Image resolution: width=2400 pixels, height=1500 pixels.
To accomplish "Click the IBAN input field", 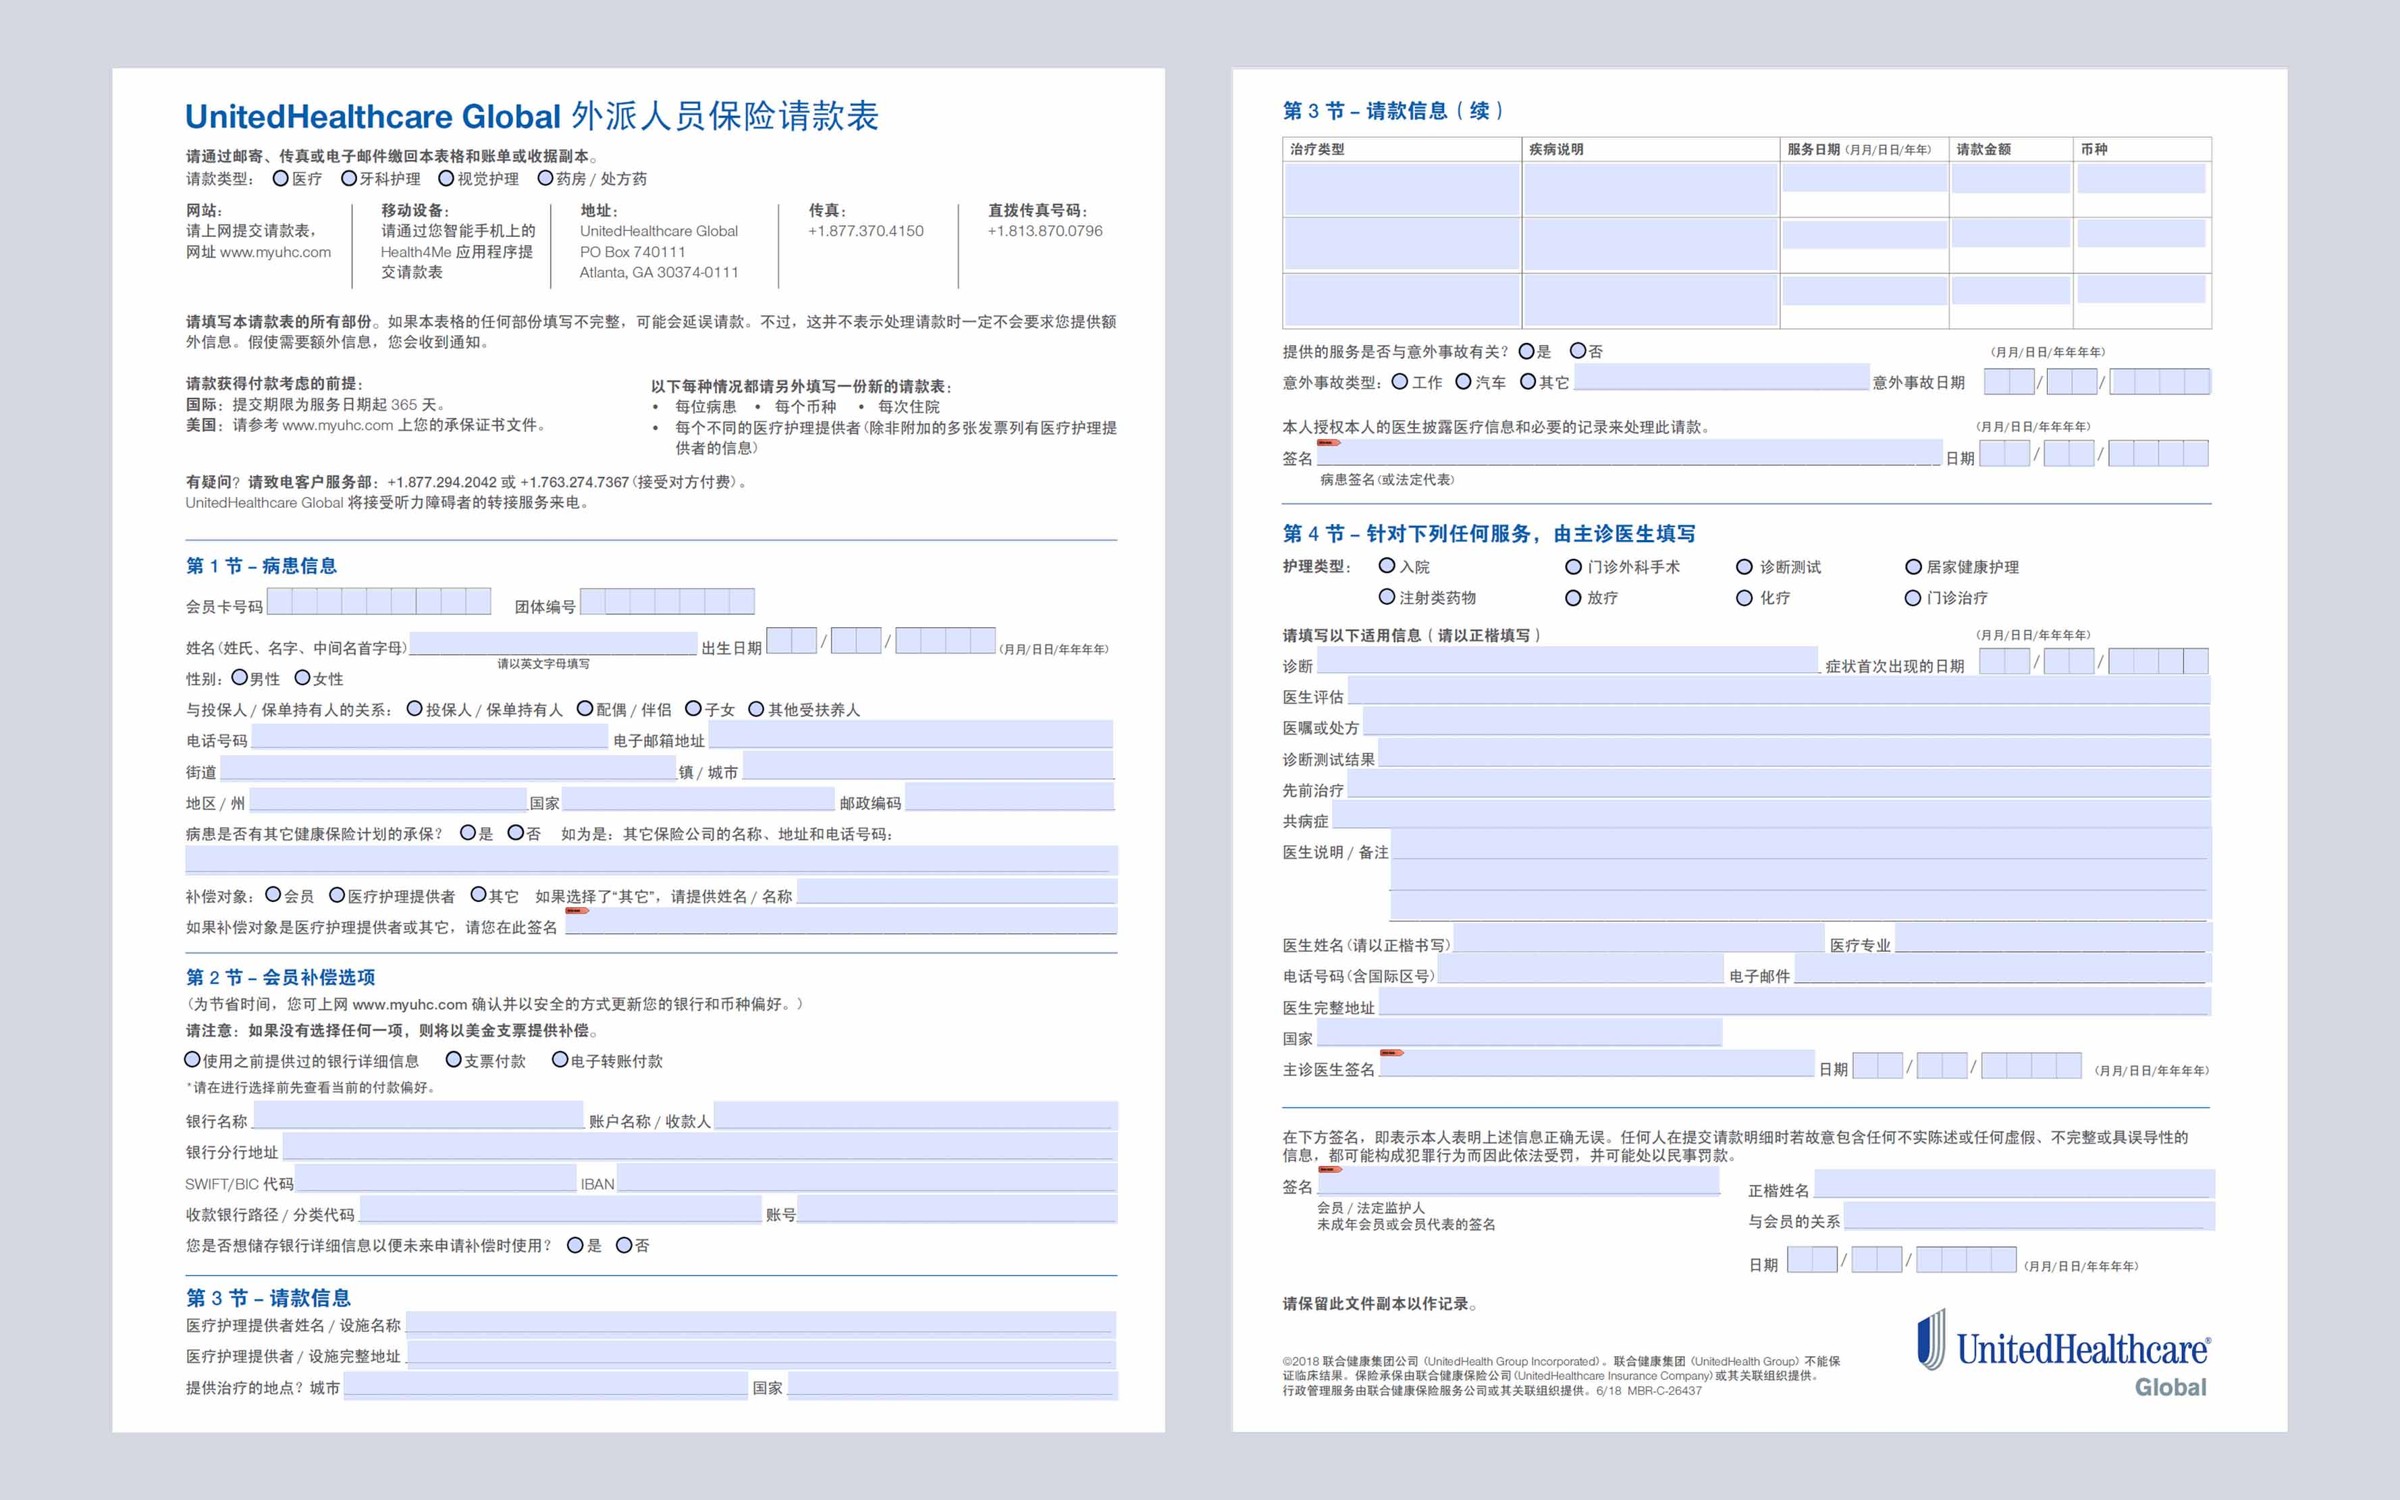I will coord(867,1178).
